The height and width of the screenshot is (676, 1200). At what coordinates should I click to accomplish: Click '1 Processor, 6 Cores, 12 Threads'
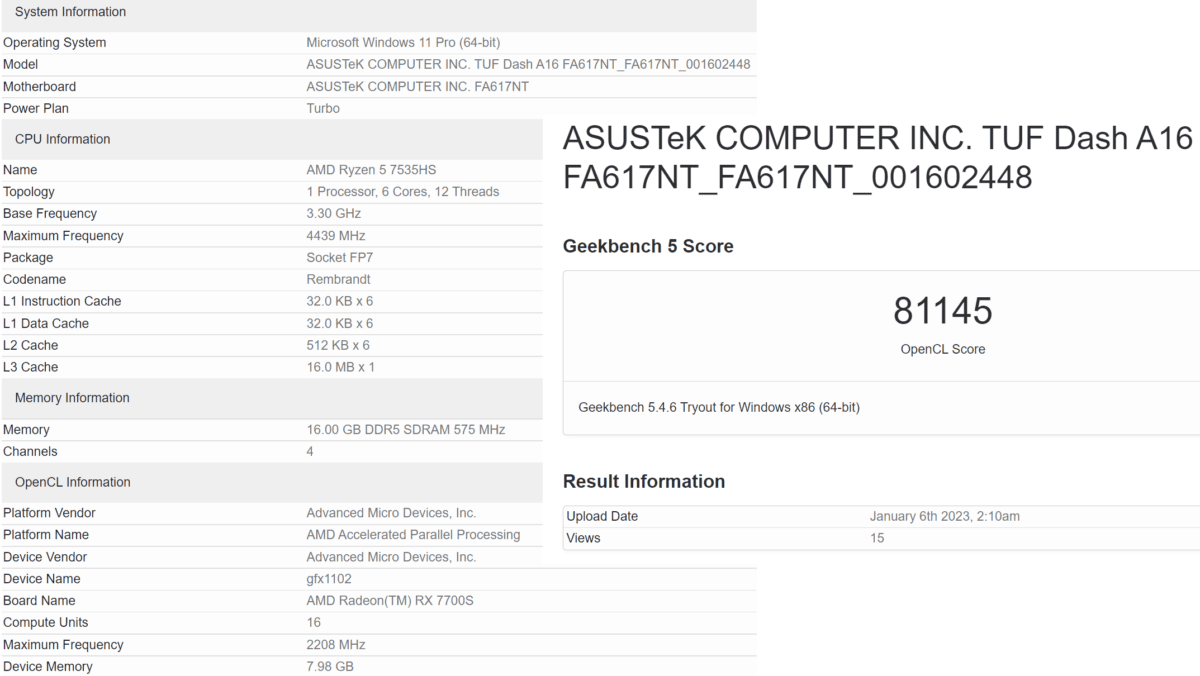coord(402,192)
